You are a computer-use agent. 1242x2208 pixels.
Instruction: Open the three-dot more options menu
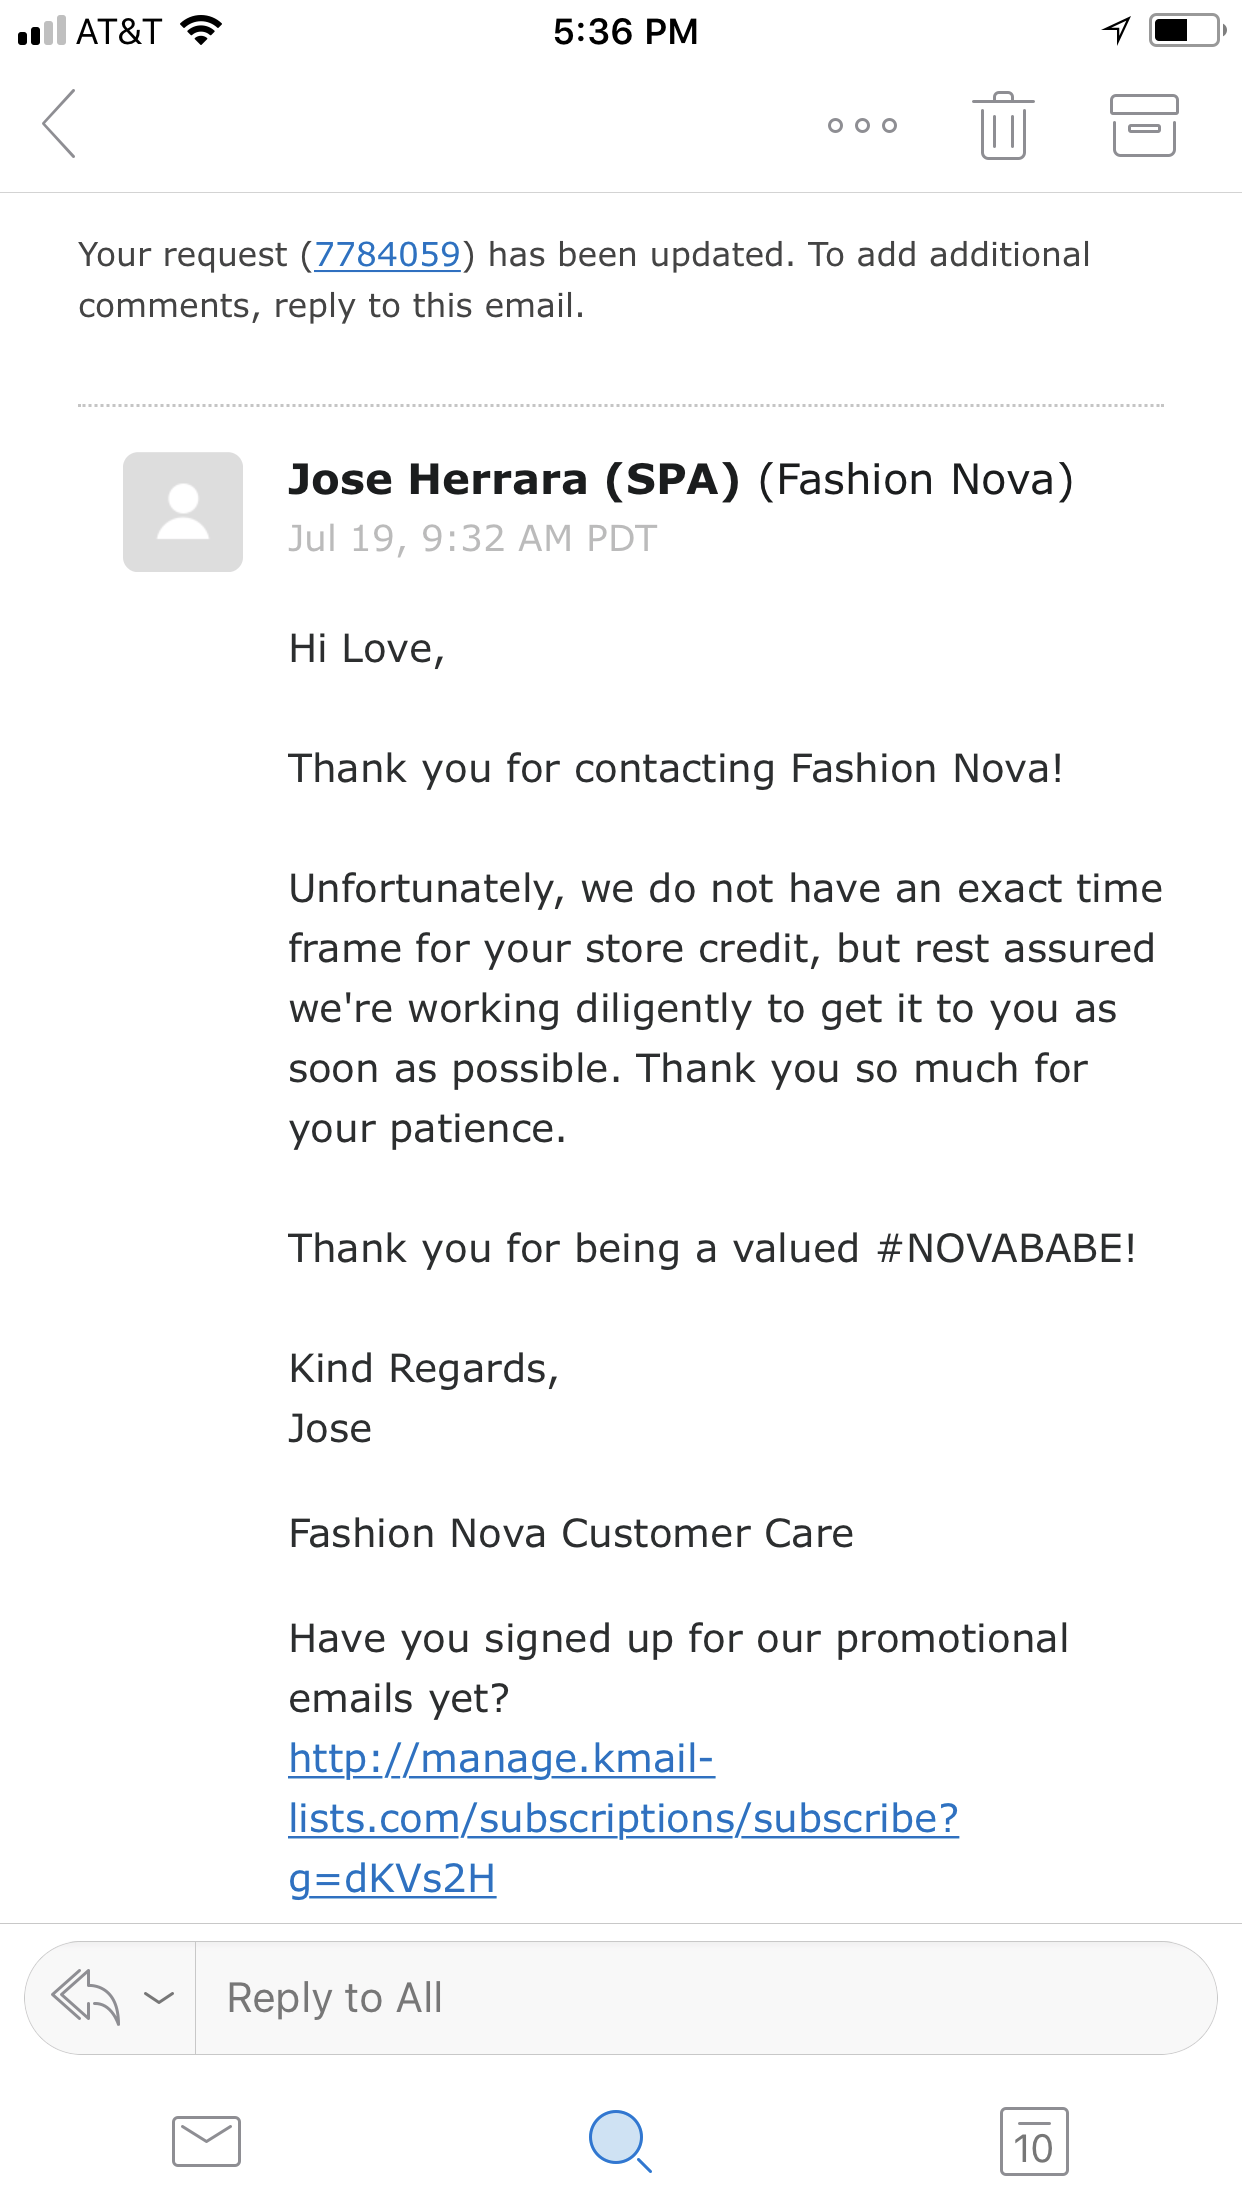(x=862, y=125)
